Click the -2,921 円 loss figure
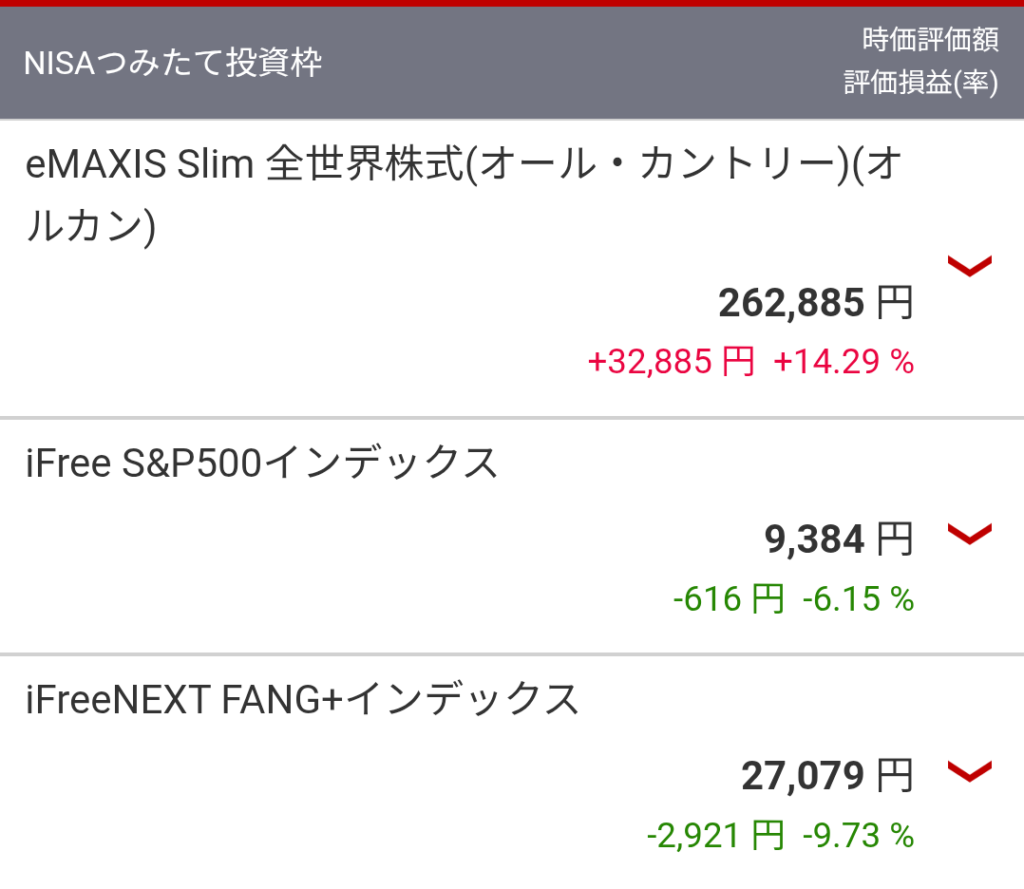 click(715, 835)
